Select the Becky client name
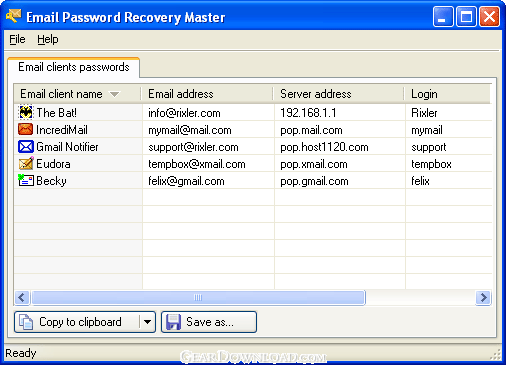506x365 pixels. point(51,181)
